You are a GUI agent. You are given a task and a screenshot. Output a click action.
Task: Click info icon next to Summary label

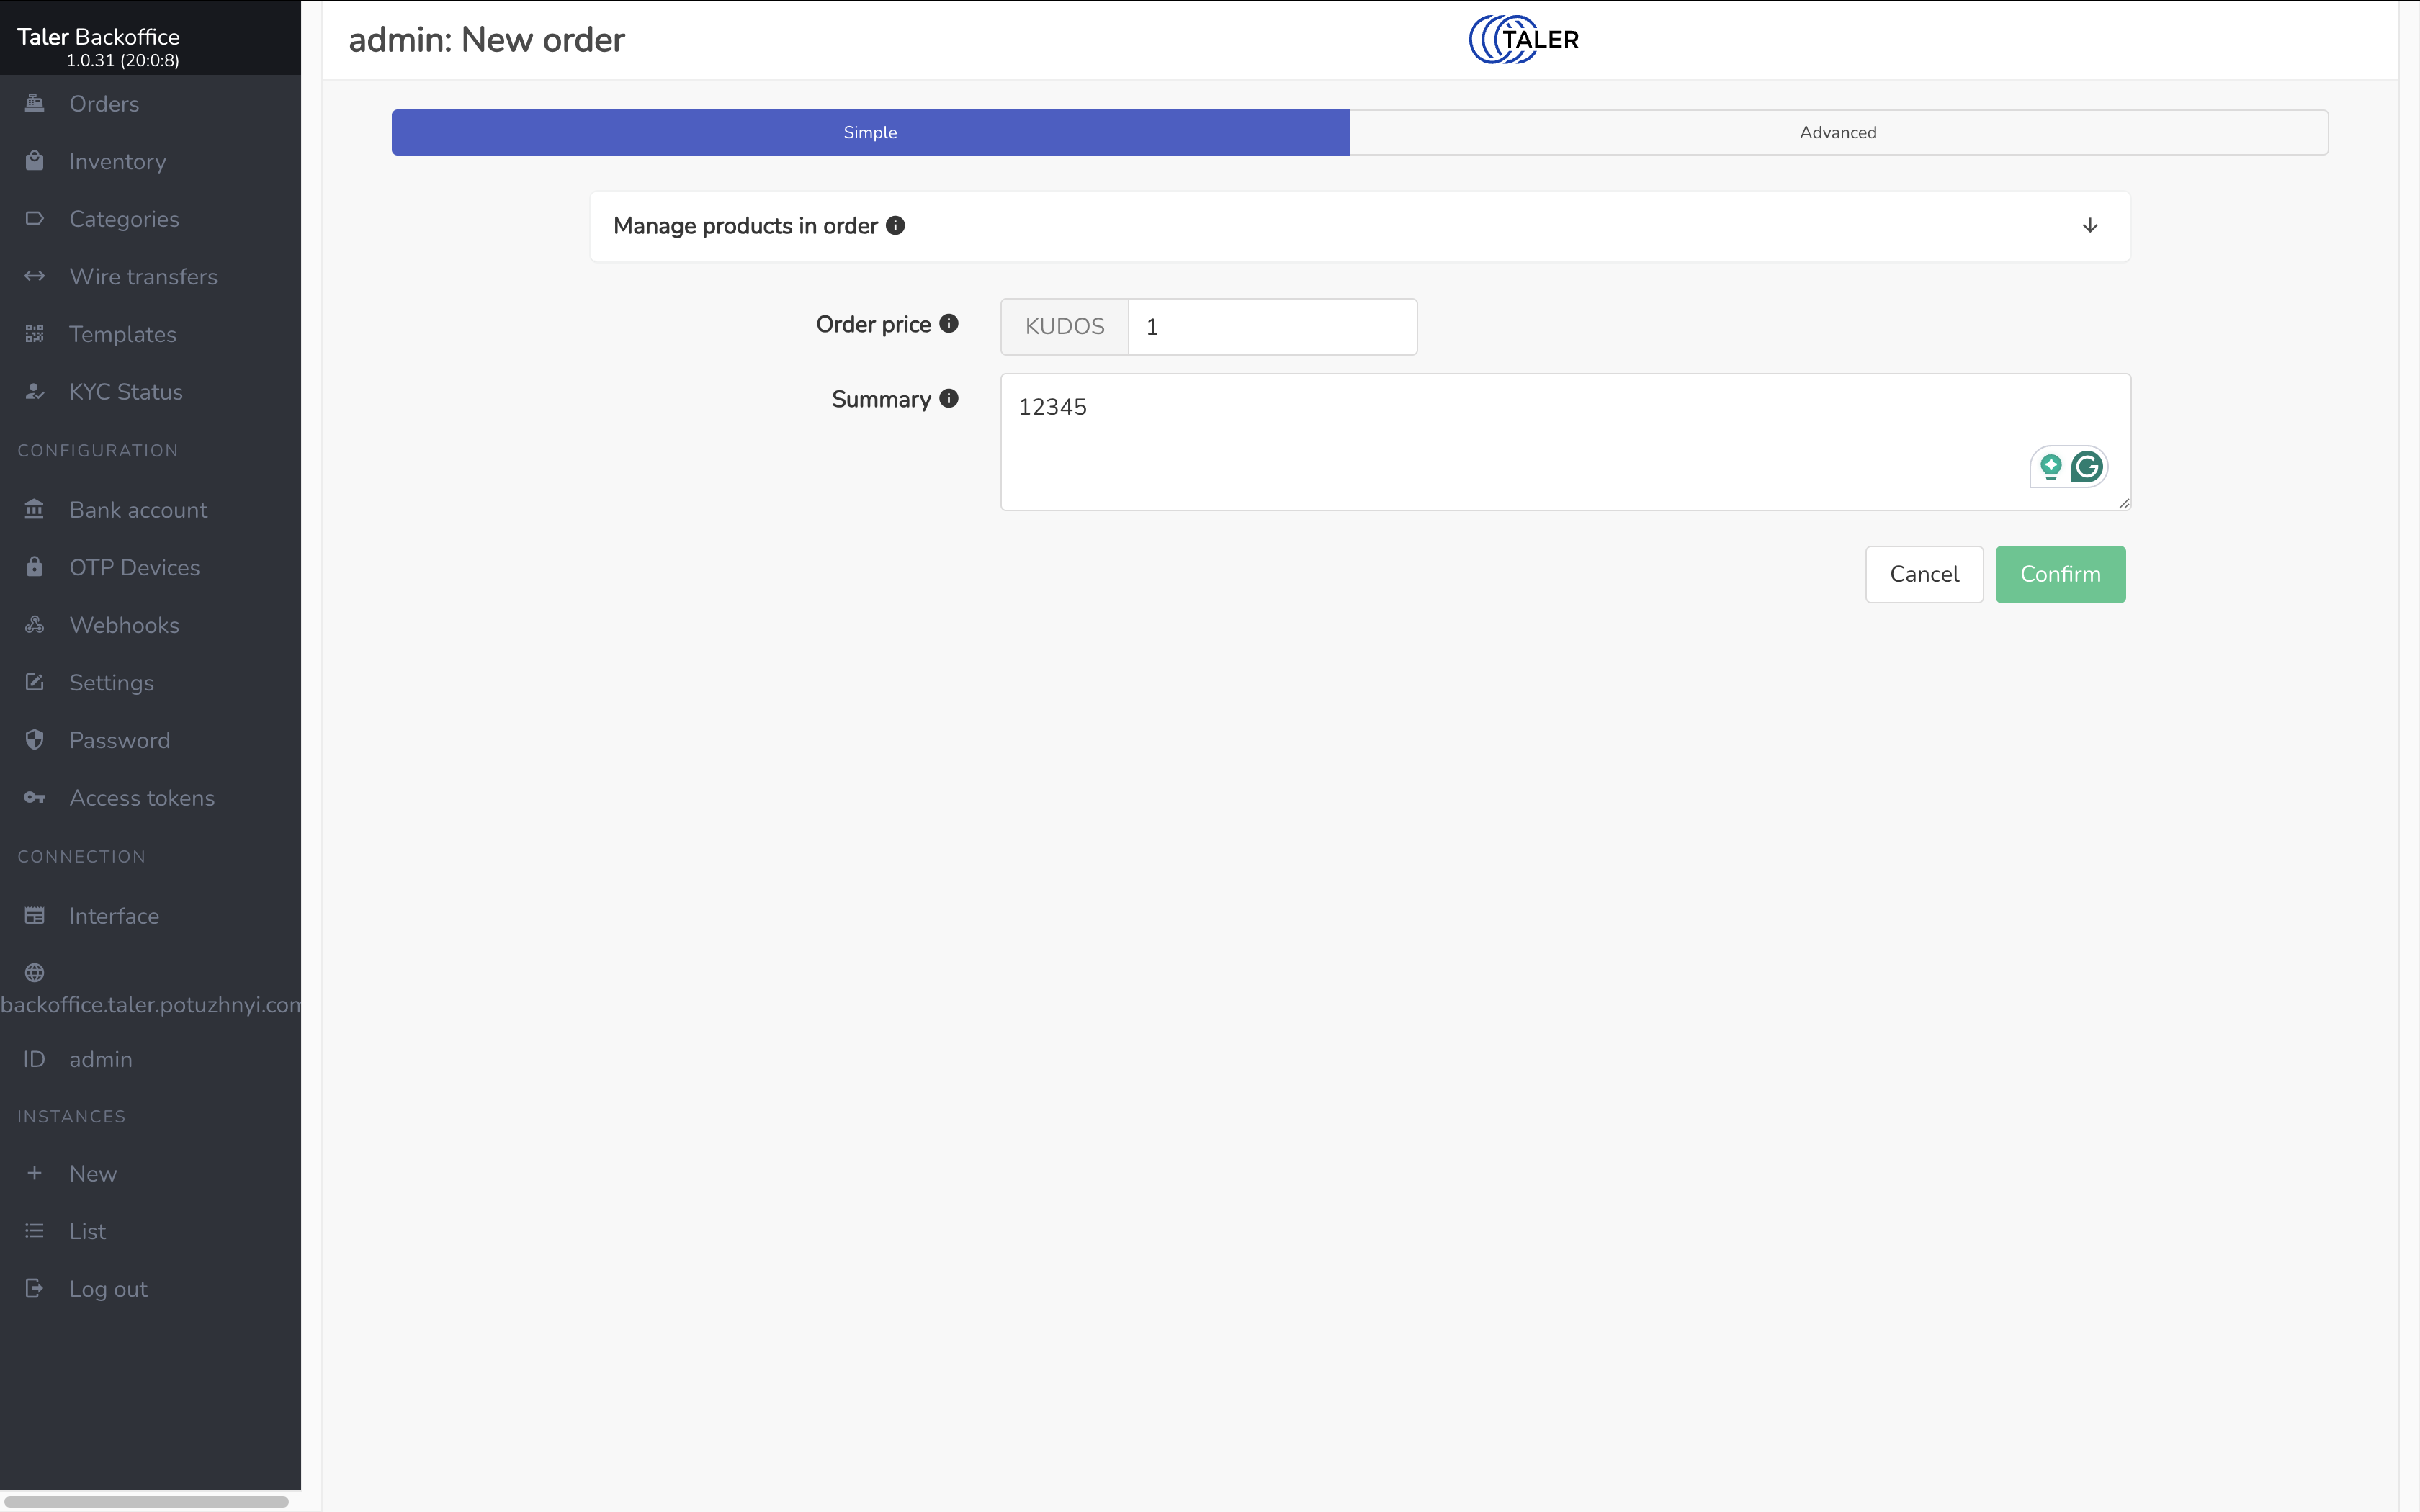949,398
